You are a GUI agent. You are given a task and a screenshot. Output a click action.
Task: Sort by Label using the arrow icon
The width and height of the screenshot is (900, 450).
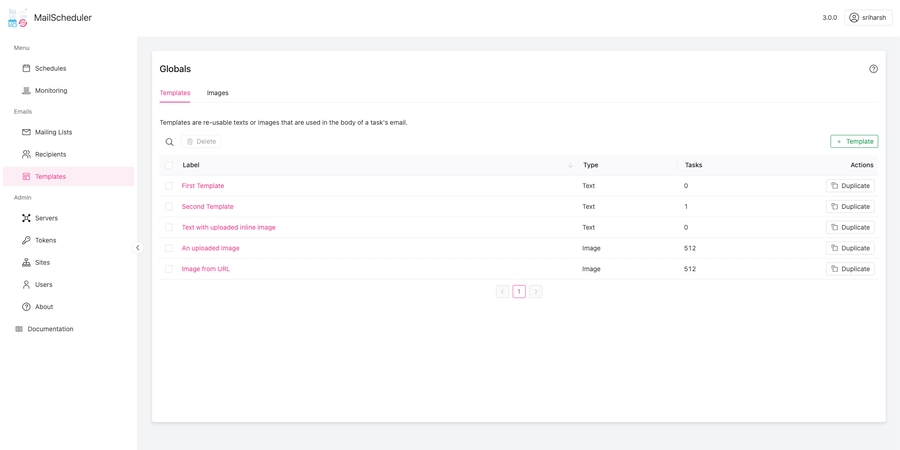pyautogui.click(x=570, y=165)
